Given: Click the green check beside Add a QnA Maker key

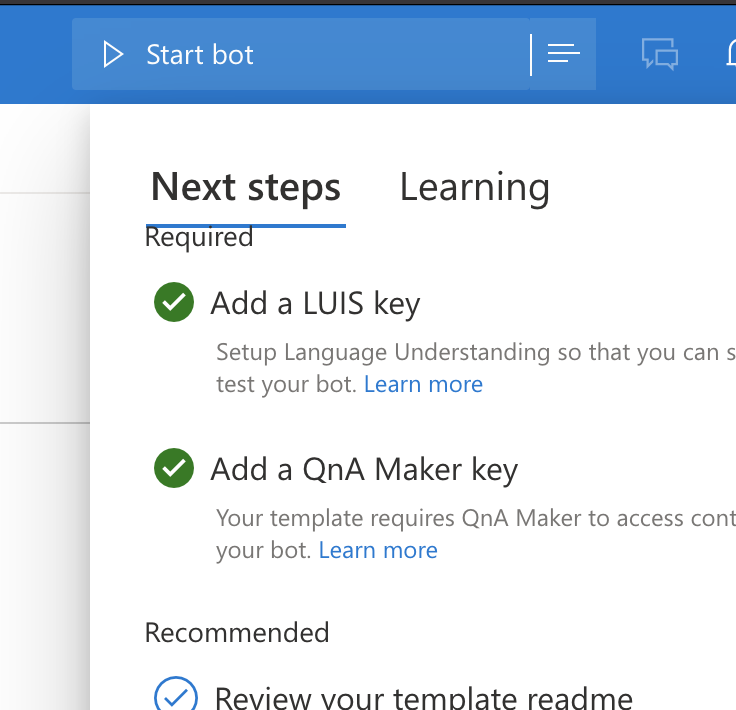Looking at the screenshot, I should coord(174,468).
